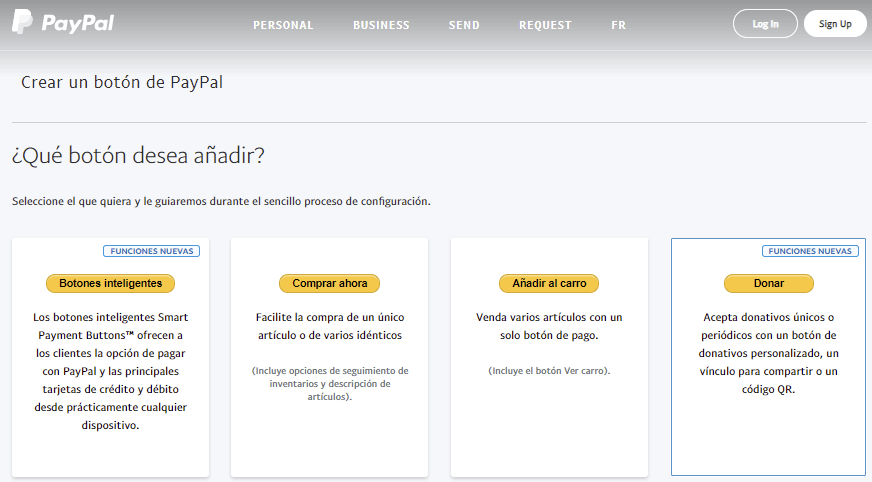Choose the Añadir al carro button
This screenshot has height=482, width=872.
coord(549,283)
